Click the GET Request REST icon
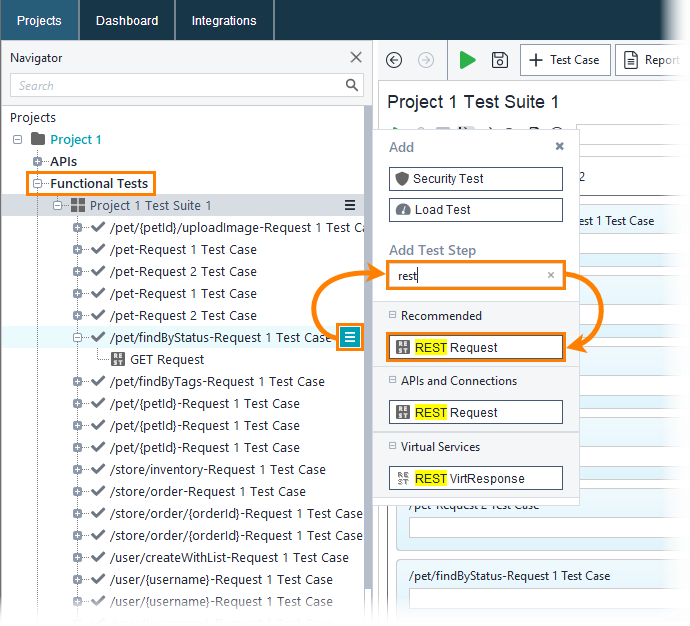This screenshot has width=690, height=626. click(117, 359)
